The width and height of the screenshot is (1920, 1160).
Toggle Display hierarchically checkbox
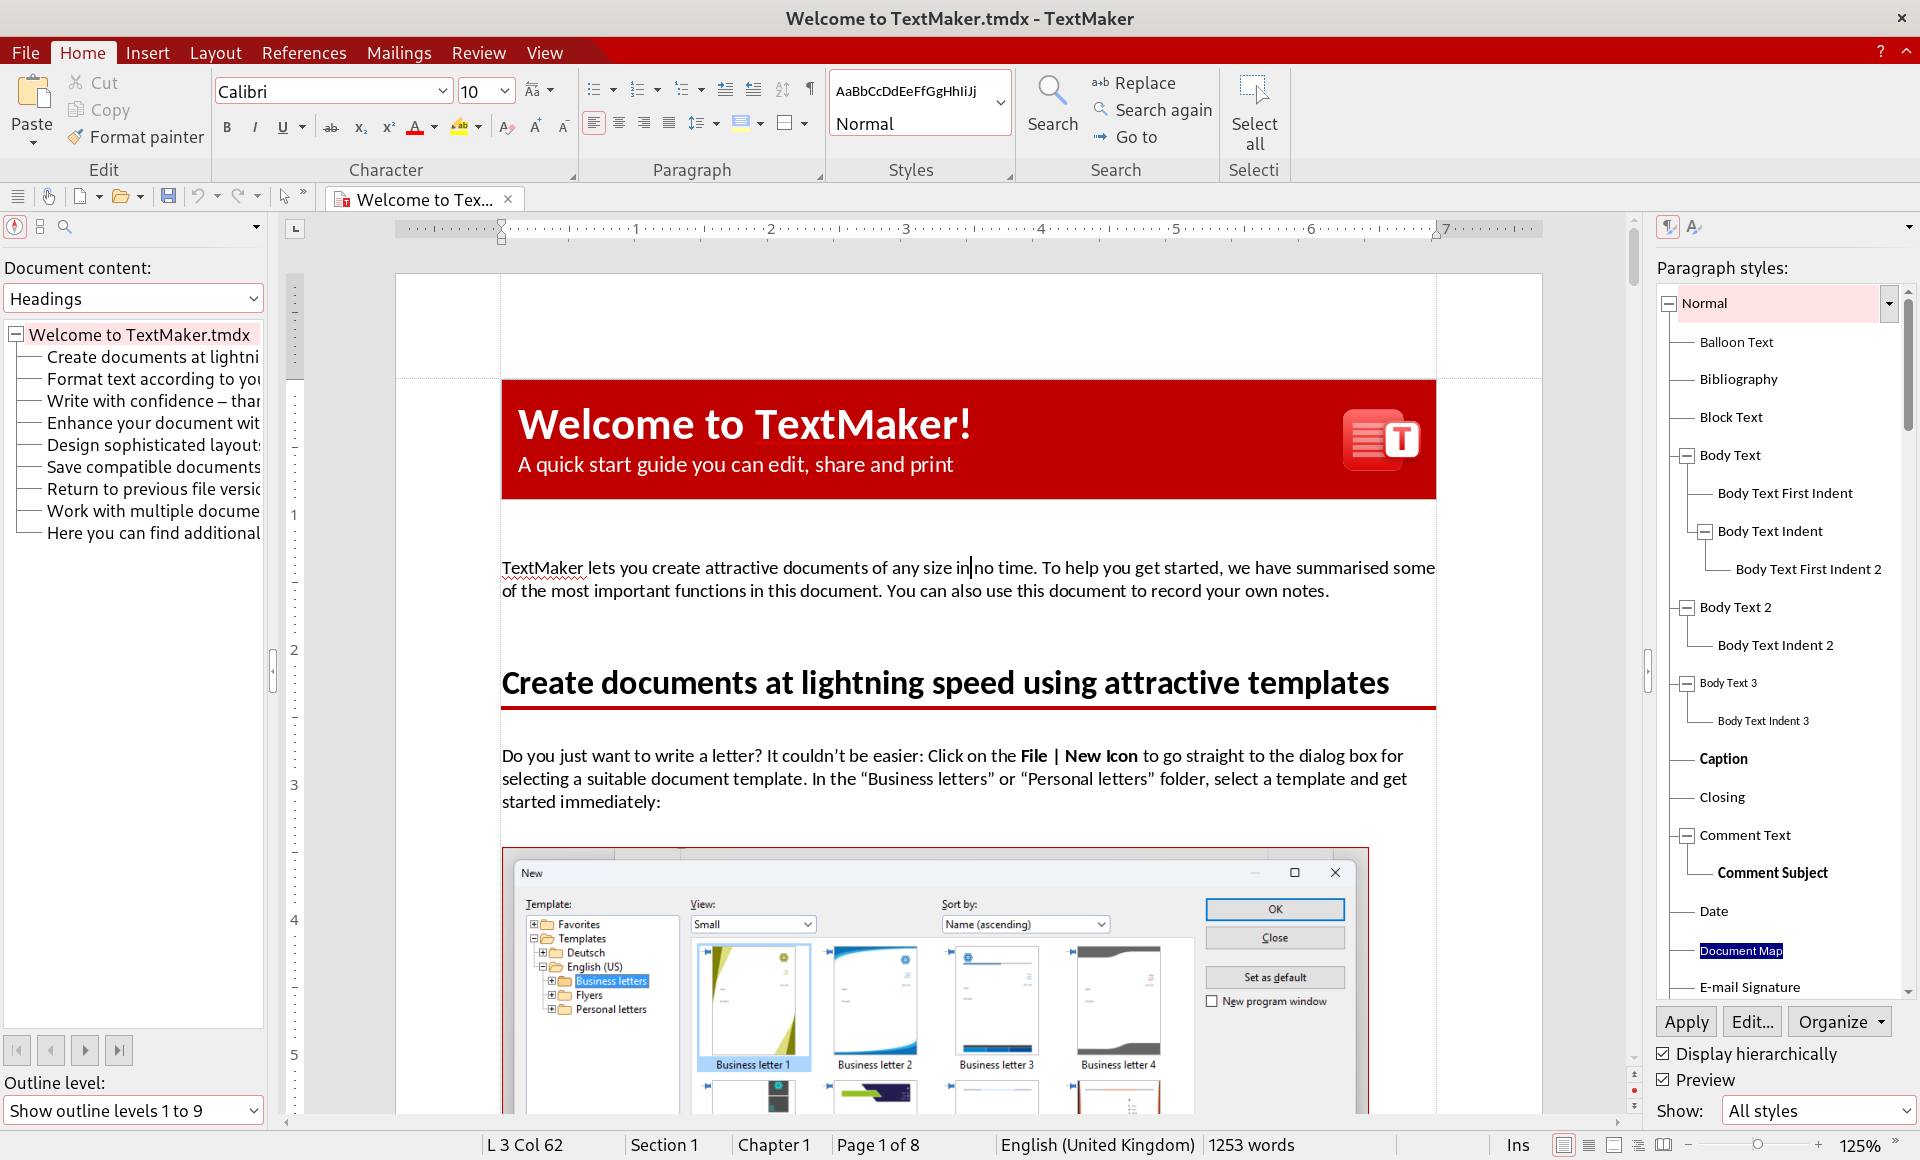[x=1665, y=1053]
